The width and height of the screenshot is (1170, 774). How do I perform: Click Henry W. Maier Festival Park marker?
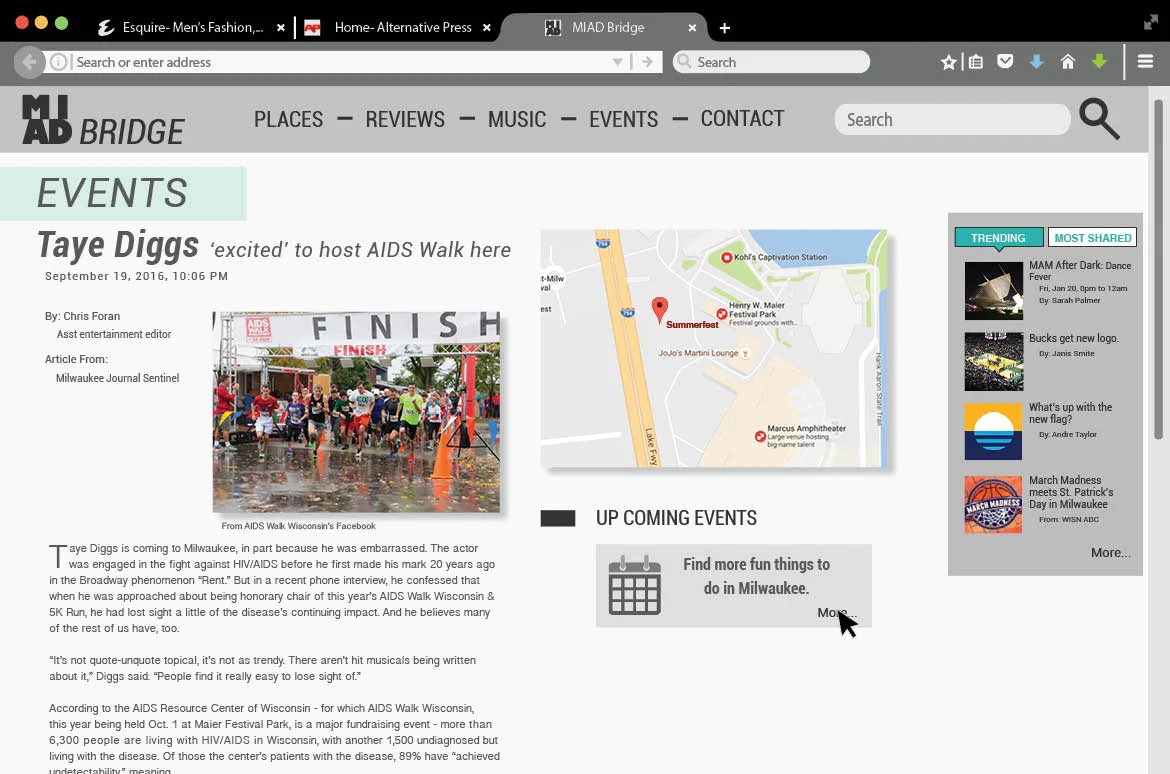coord(722,314)
